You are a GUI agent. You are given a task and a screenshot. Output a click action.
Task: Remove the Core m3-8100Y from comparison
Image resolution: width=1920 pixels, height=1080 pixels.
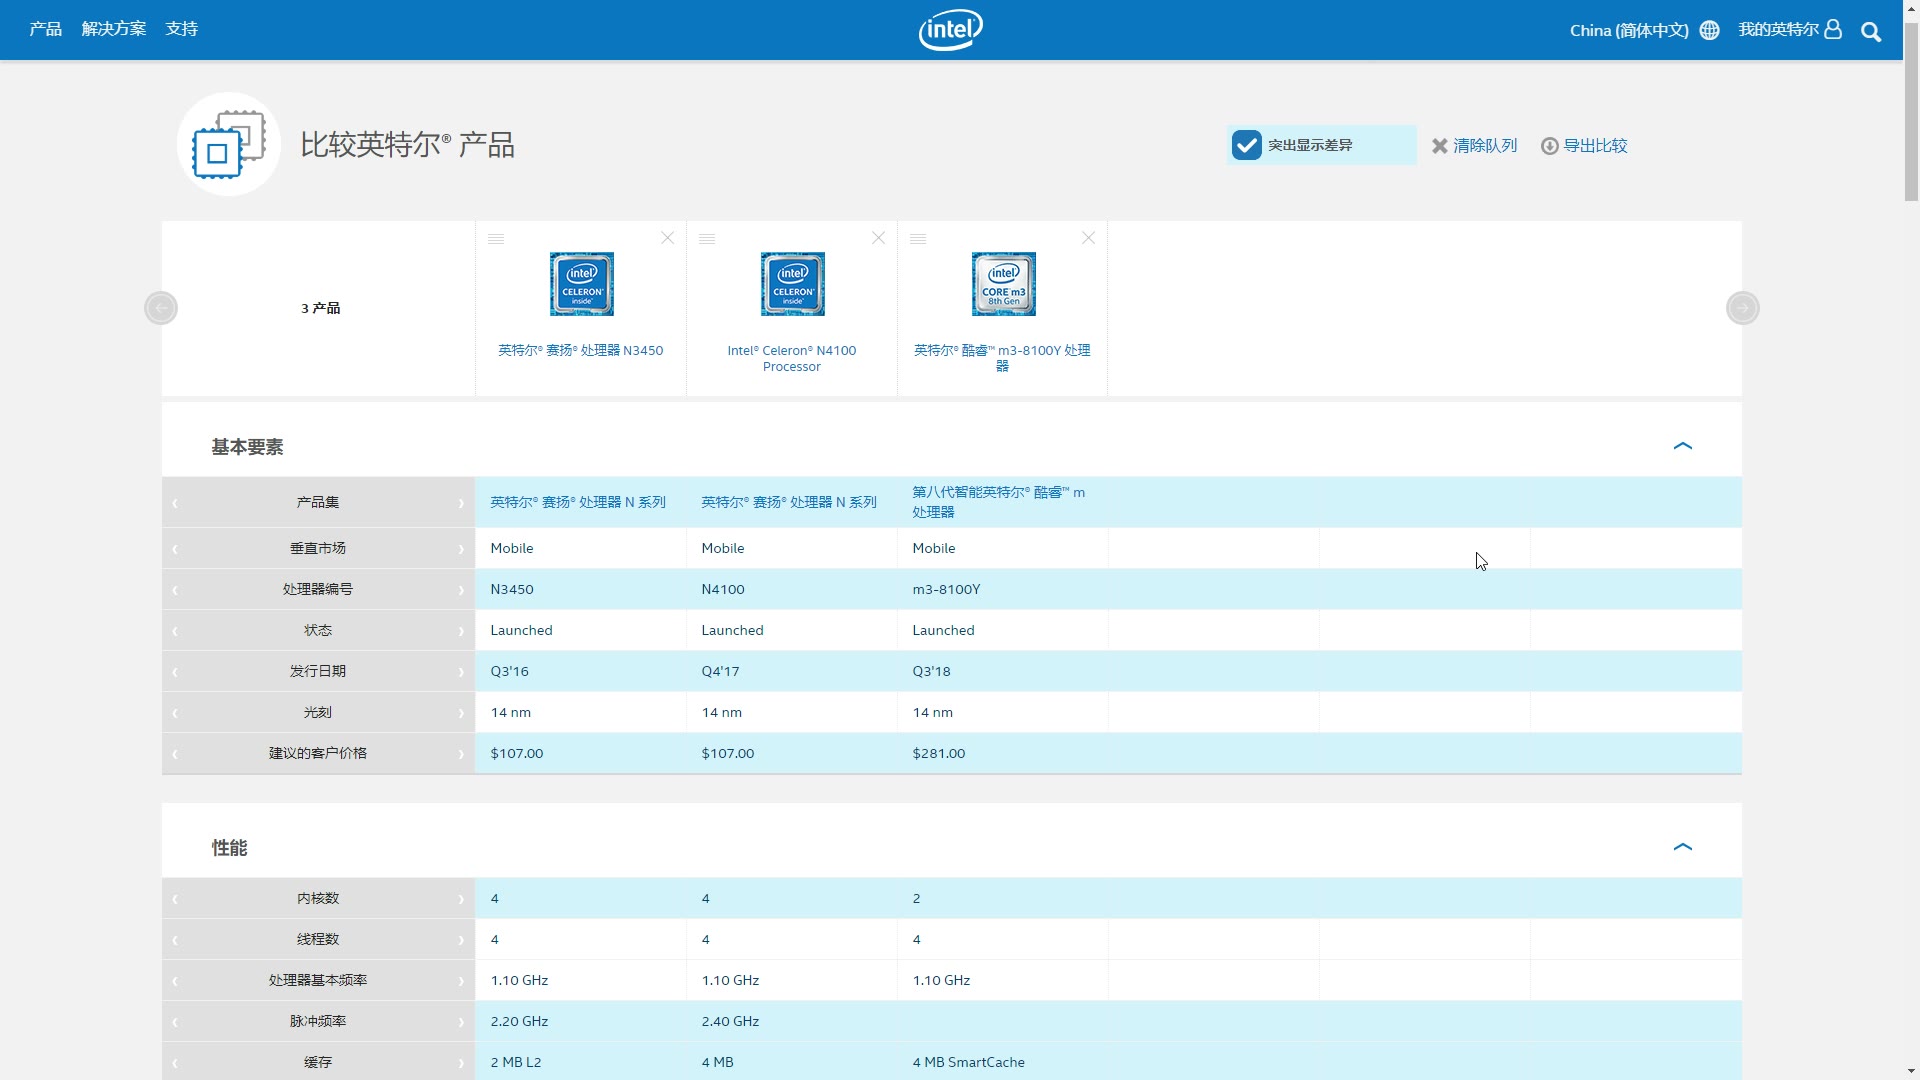[x=1088, y=238]
